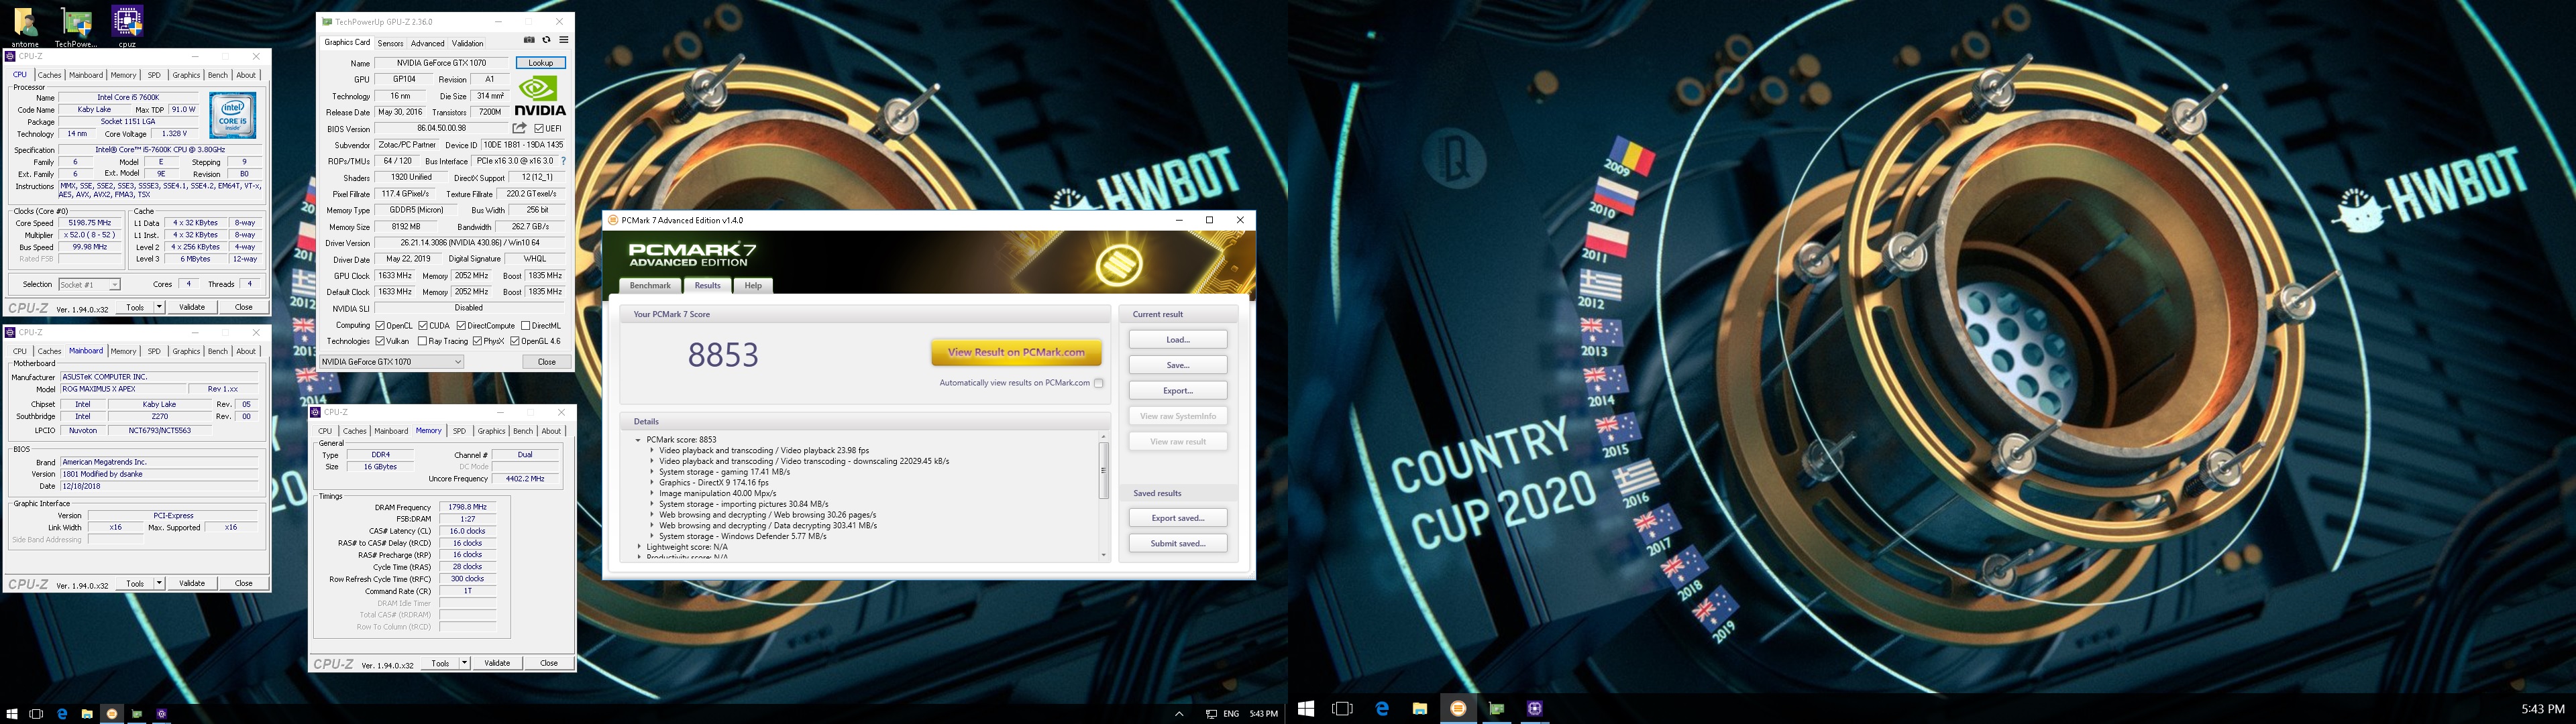This screenshot has height=724, width=2576.
Task: Open the GPU-Z hamburger menu
Action: click(x=563, y=40)
